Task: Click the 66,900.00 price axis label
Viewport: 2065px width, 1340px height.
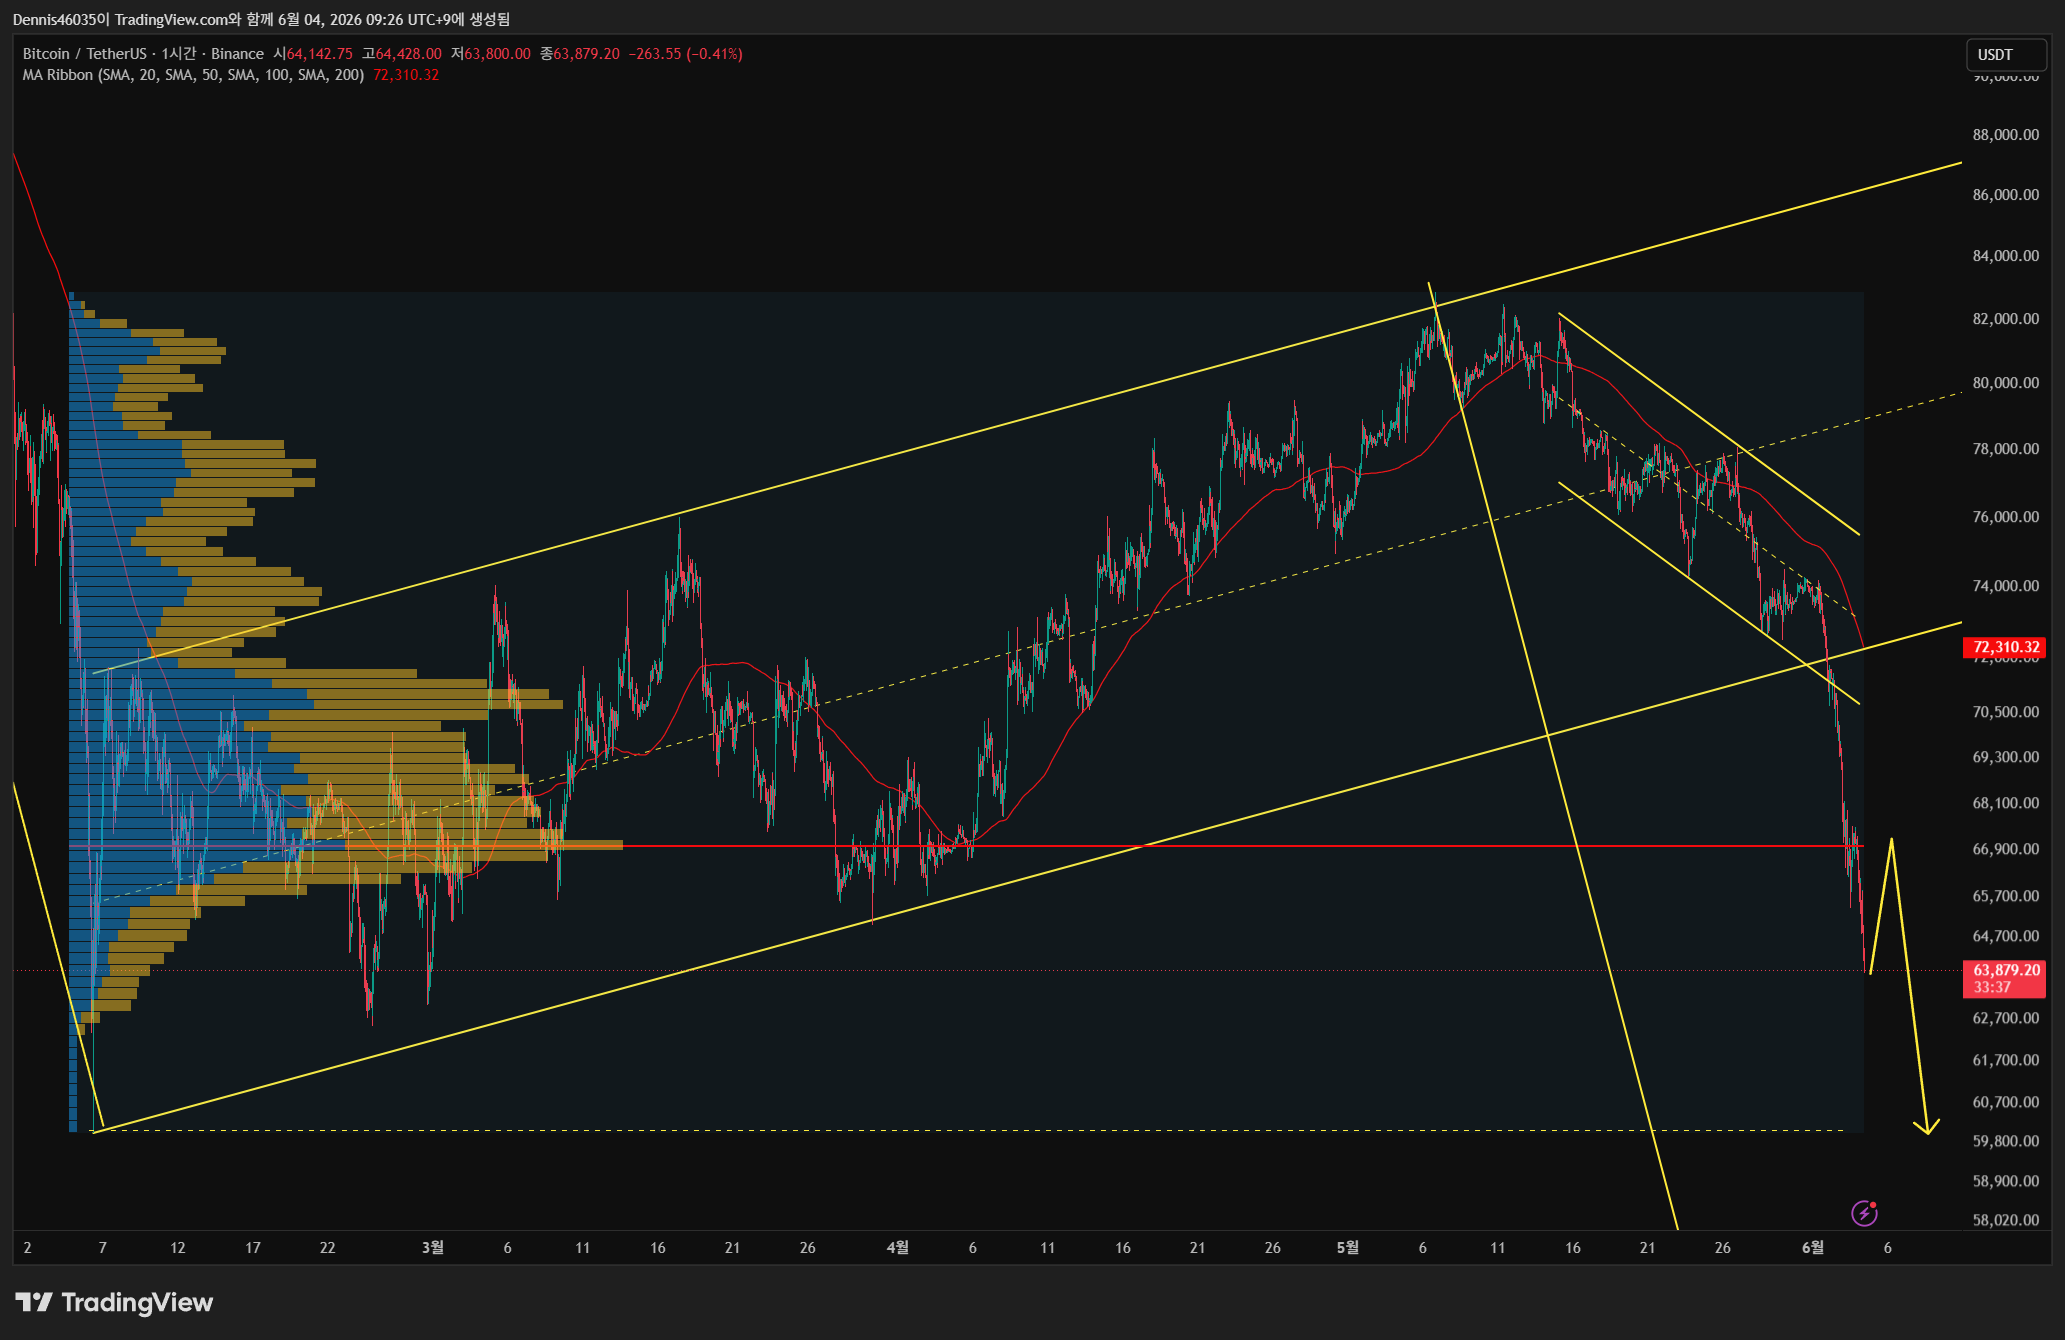Action: pyautogui.click(x=2005, y=849)
